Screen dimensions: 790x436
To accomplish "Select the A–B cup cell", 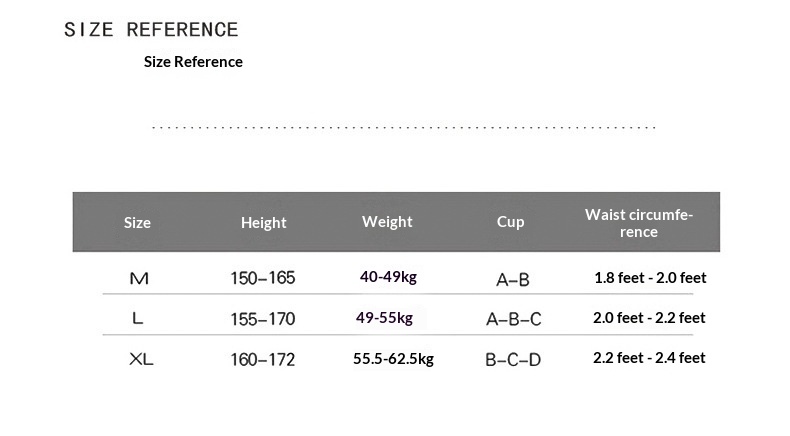I will point(513,280).
